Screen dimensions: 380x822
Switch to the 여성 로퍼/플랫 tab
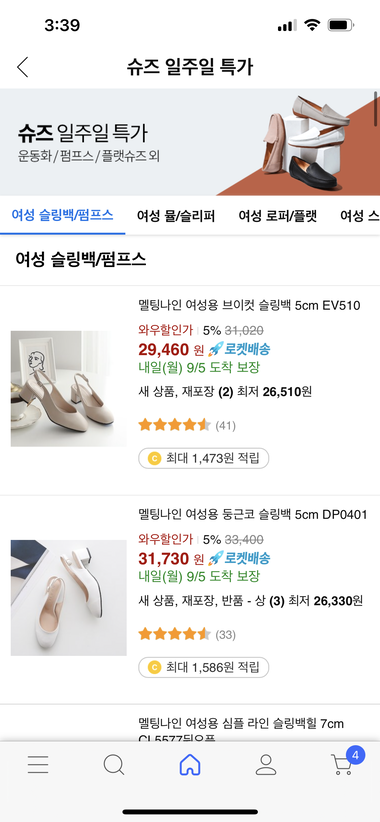278,215
